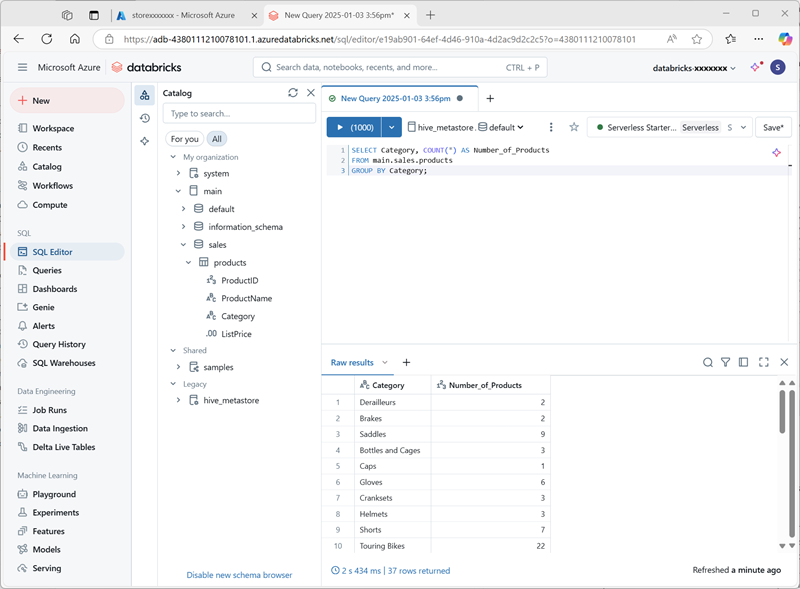Select the Catalog browser icon in side strip
800x589 pixels.
(145, 95)
